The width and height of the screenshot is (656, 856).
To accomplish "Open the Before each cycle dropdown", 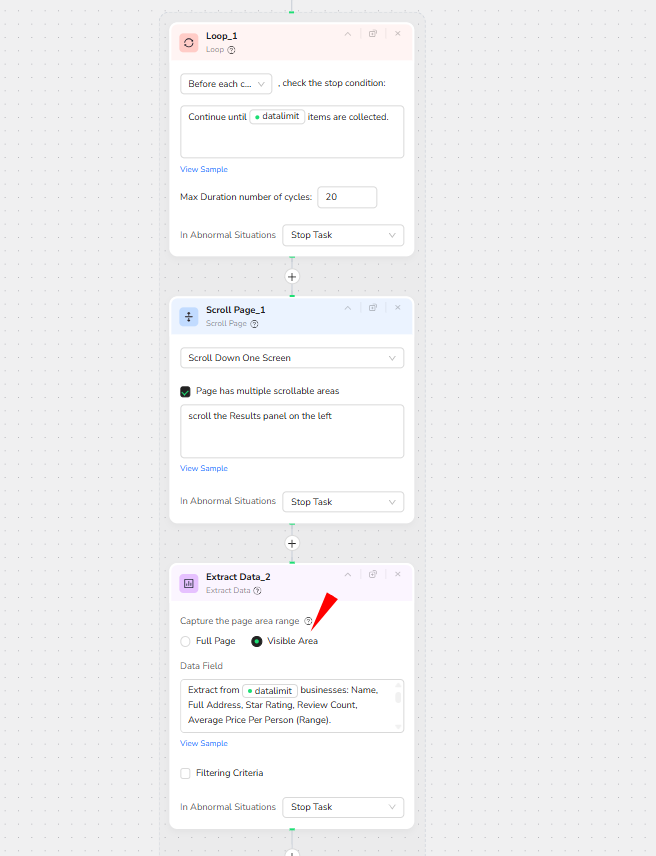I will (x=226, y=84).
